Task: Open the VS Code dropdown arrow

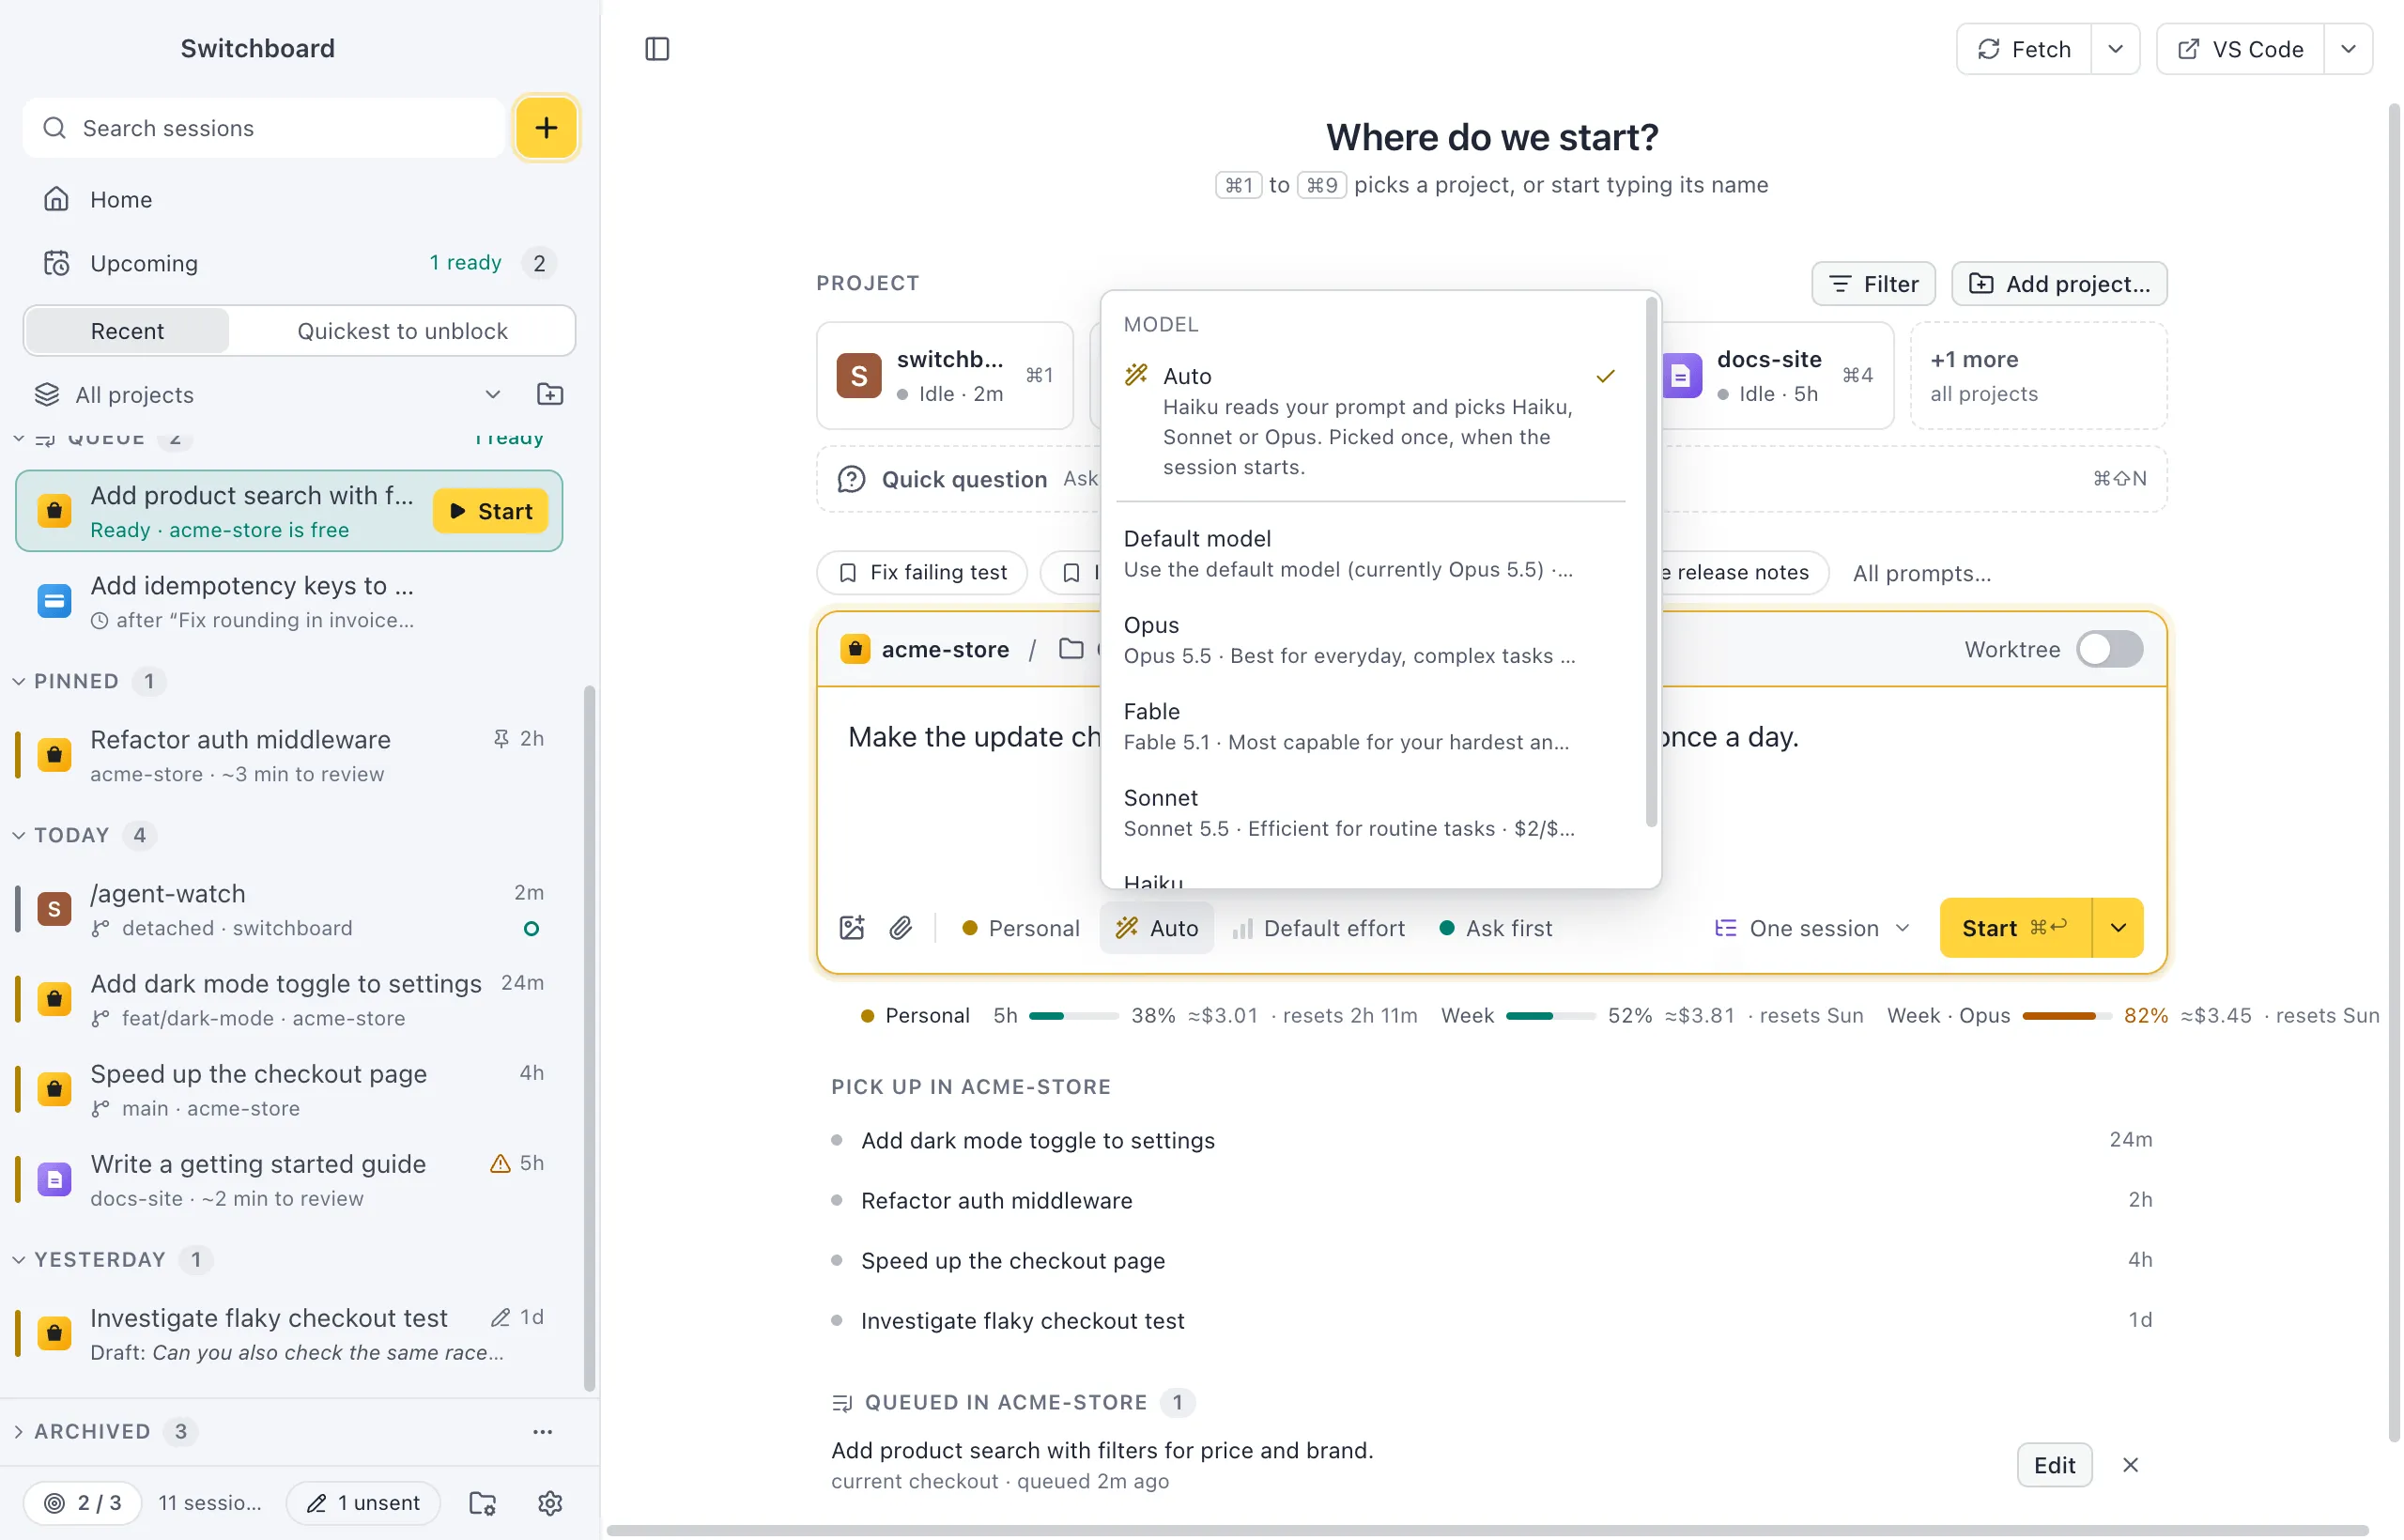Action: tap(2348, 49)
